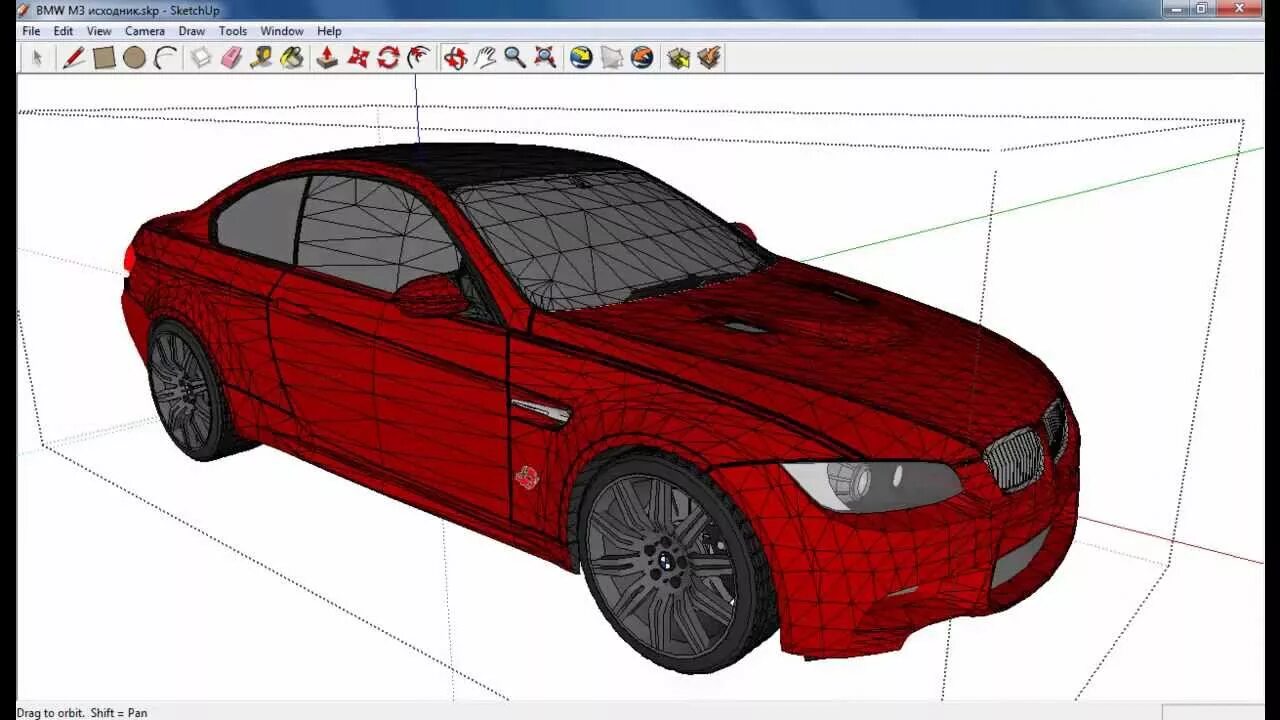The height and width of the screenshot is (720, 1280).
Task: Open the Window menu
Action: pos(282,31)
